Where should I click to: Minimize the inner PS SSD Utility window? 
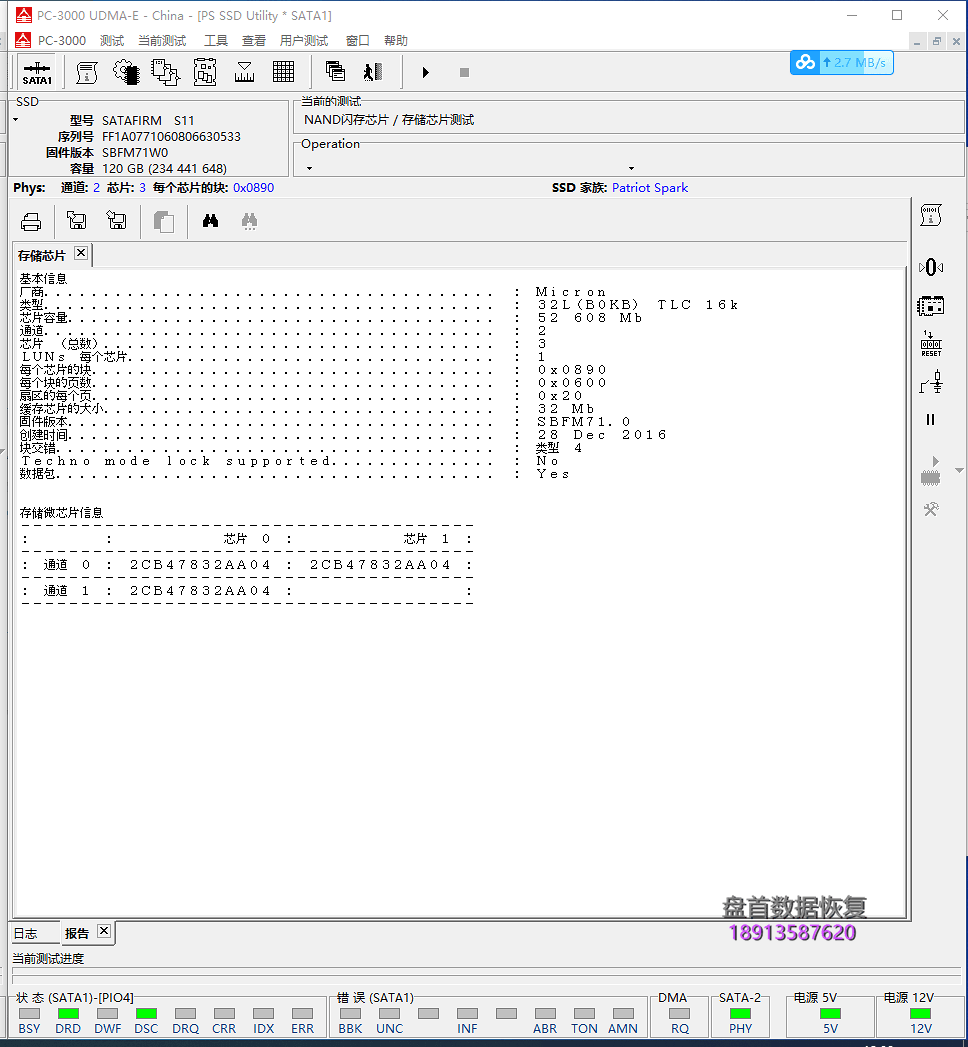[917, 41]
